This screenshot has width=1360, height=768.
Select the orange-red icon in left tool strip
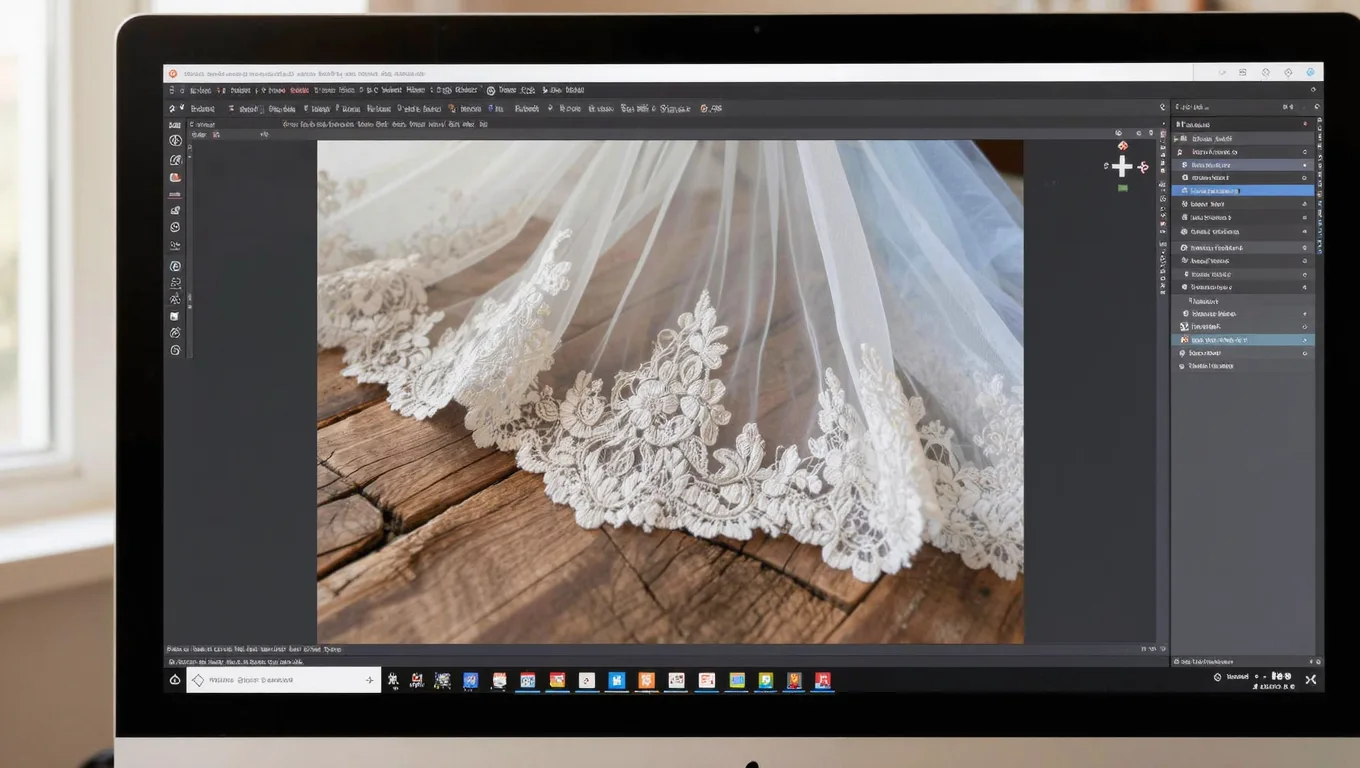coord(175,177)
